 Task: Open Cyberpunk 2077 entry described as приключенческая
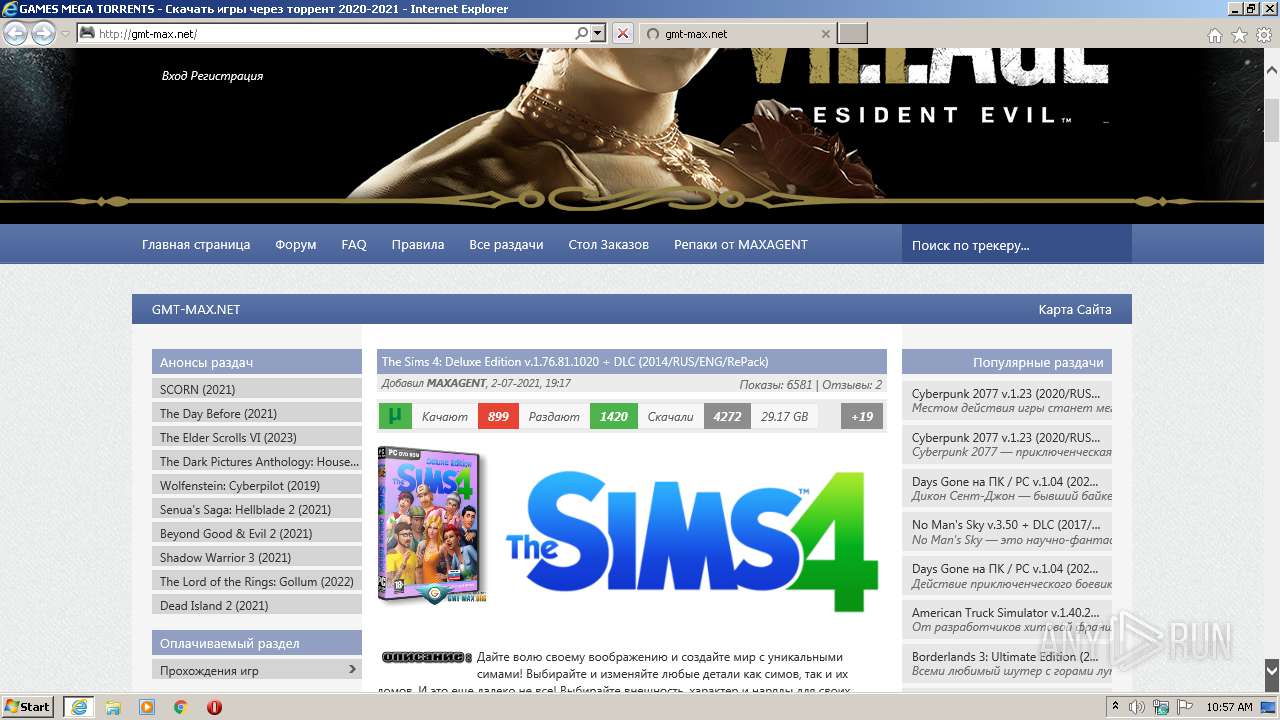pyautogui.click(x=1007, y=444)
